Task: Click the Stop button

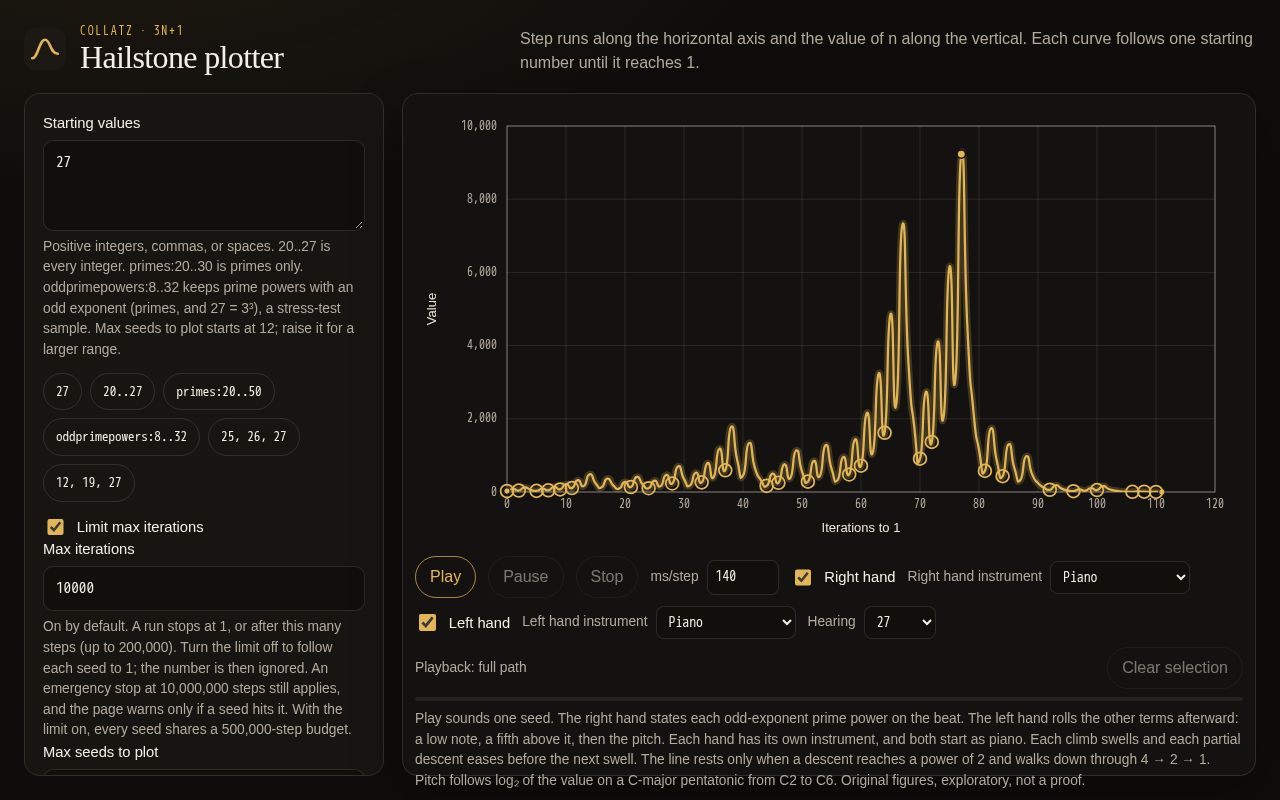Action: [606, 577]
